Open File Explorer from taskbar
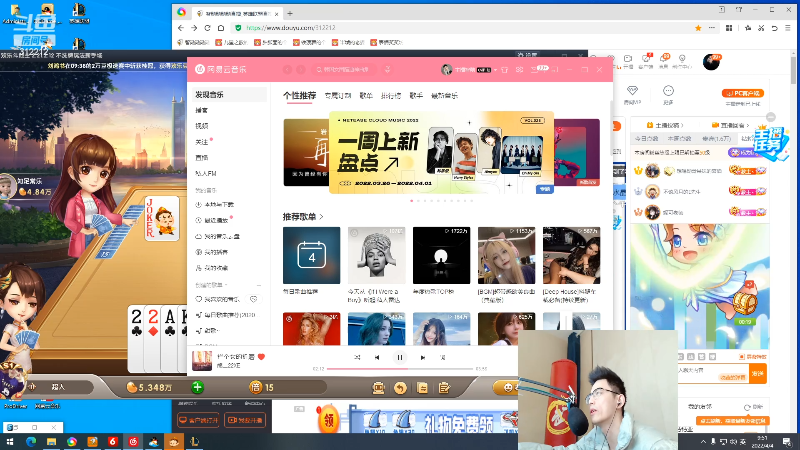Viewport: 800px width, 450px height. click(x=51, y=442)
